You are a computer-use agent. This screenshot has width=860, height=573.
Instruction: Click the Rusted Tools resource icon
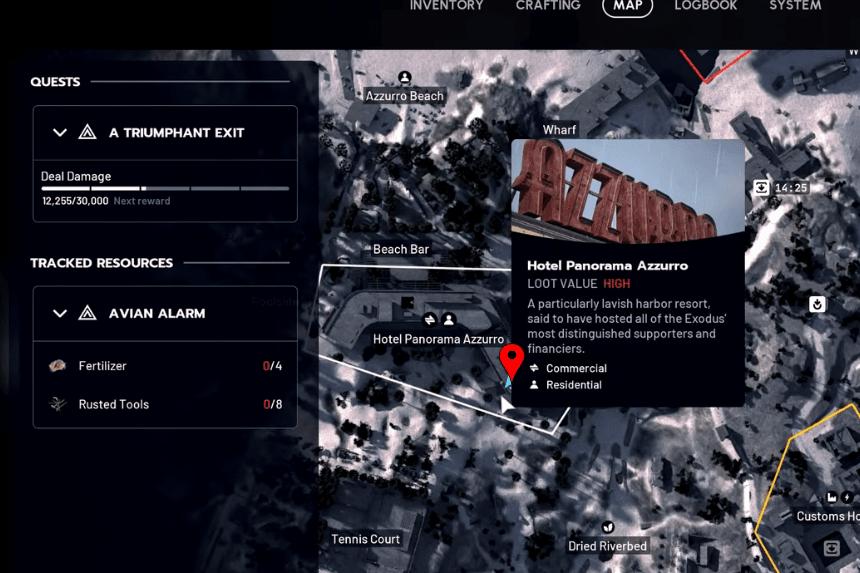point(58,404)
